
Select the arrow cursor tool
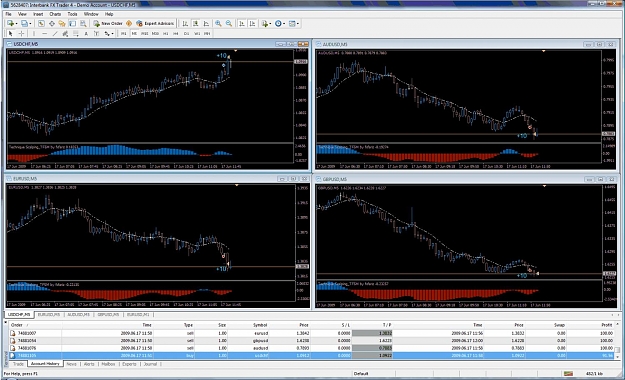coord(10,33)
